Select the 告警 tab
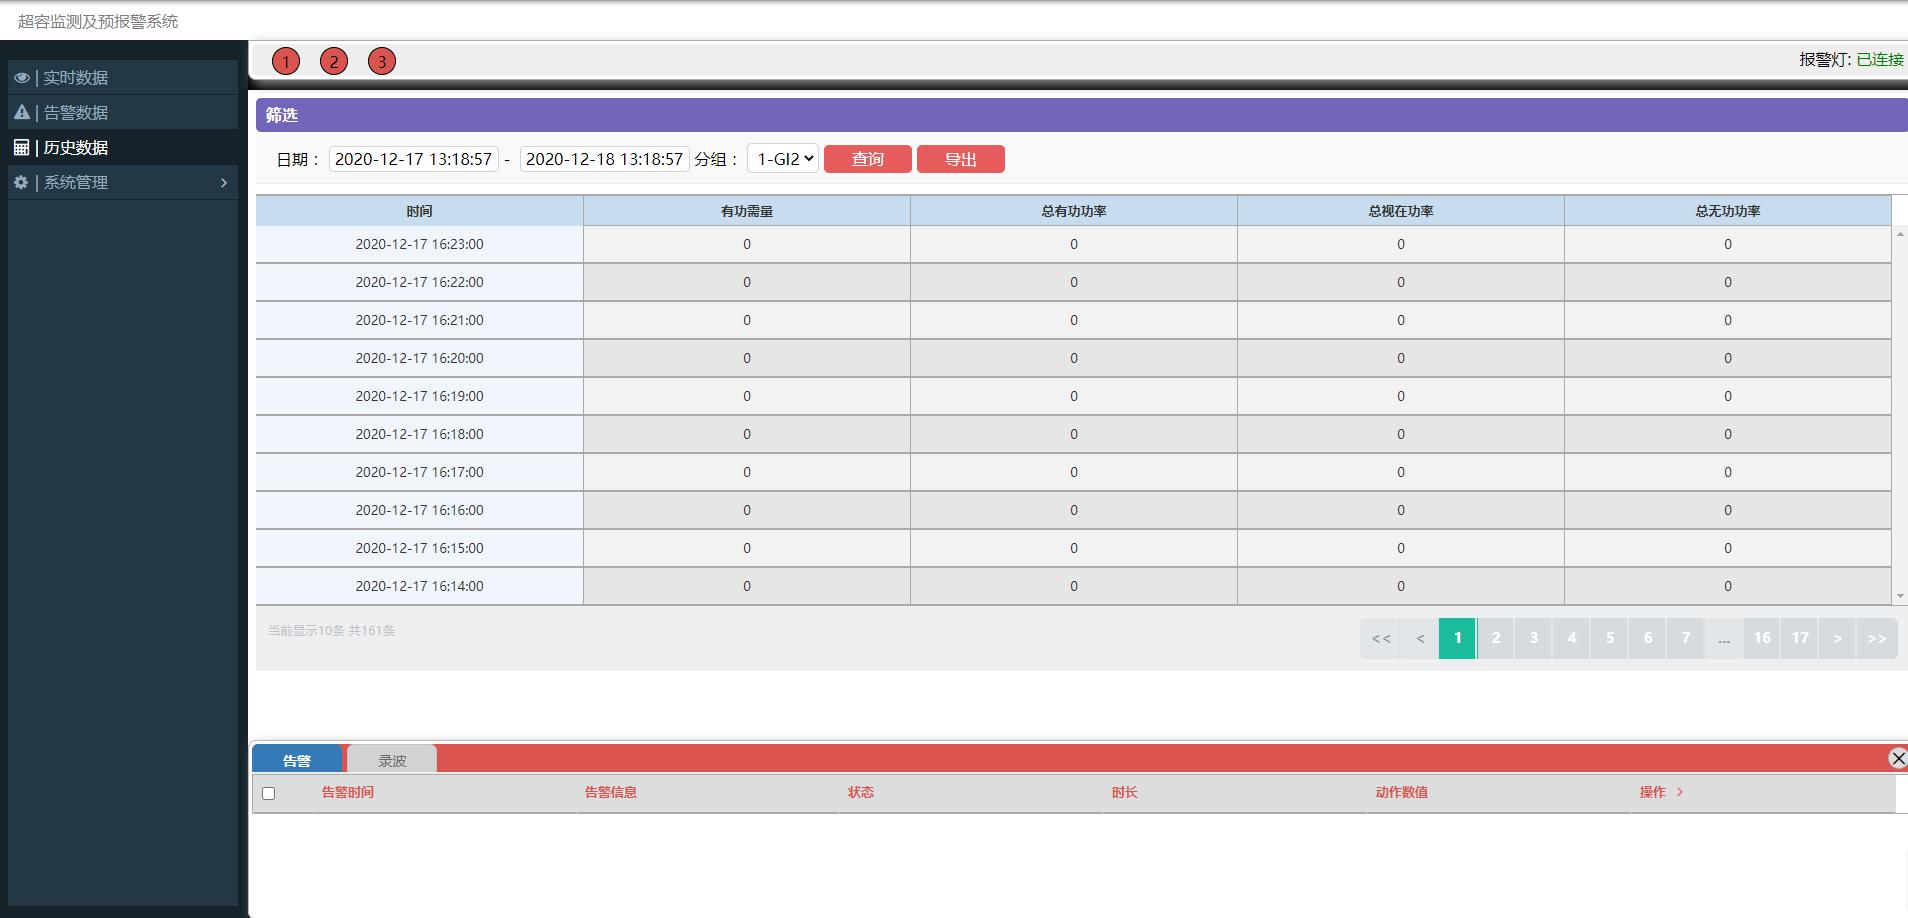Viewport: 1908px width, 918px height. coord(297,761)
